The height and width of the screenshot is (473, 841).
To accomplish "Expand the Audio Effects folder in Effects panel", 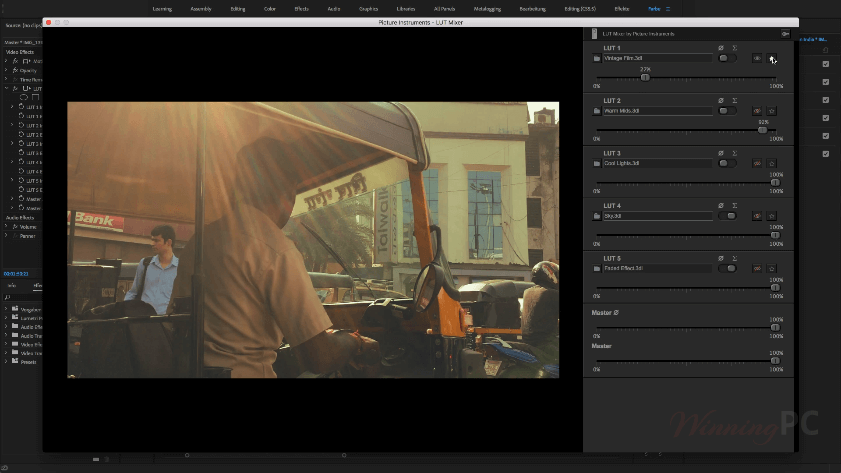I will click(6, 327).
